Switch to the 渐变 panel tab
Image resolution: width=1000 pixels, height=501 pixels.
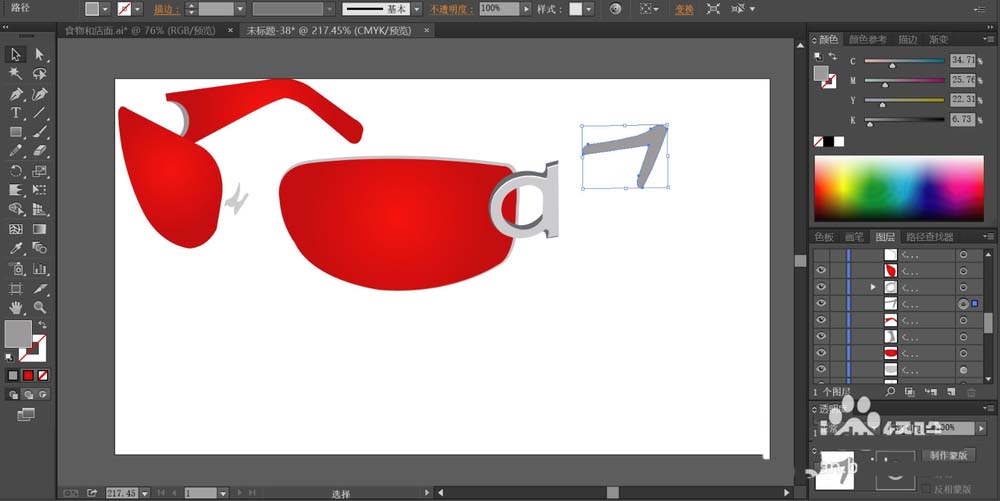939,40
